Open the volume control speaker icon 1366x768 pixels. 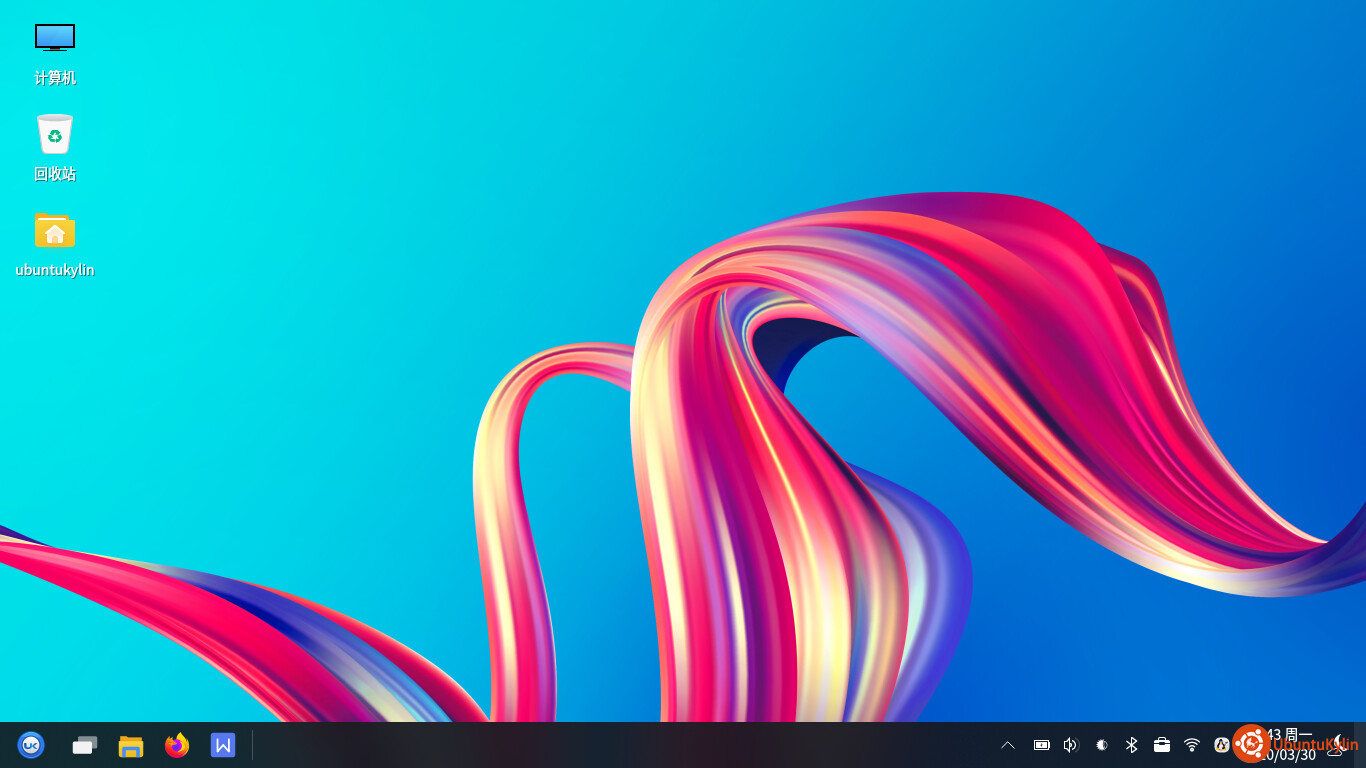coord(1071,745)
